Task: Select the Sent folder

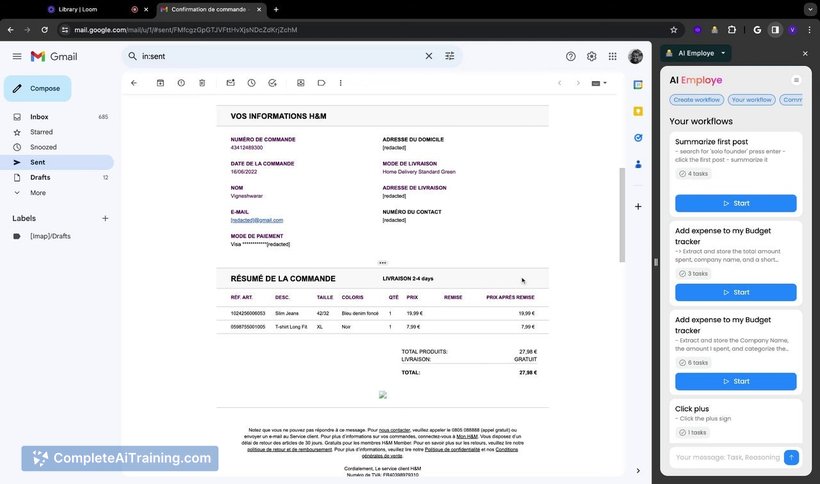Action: pos(58,163)
